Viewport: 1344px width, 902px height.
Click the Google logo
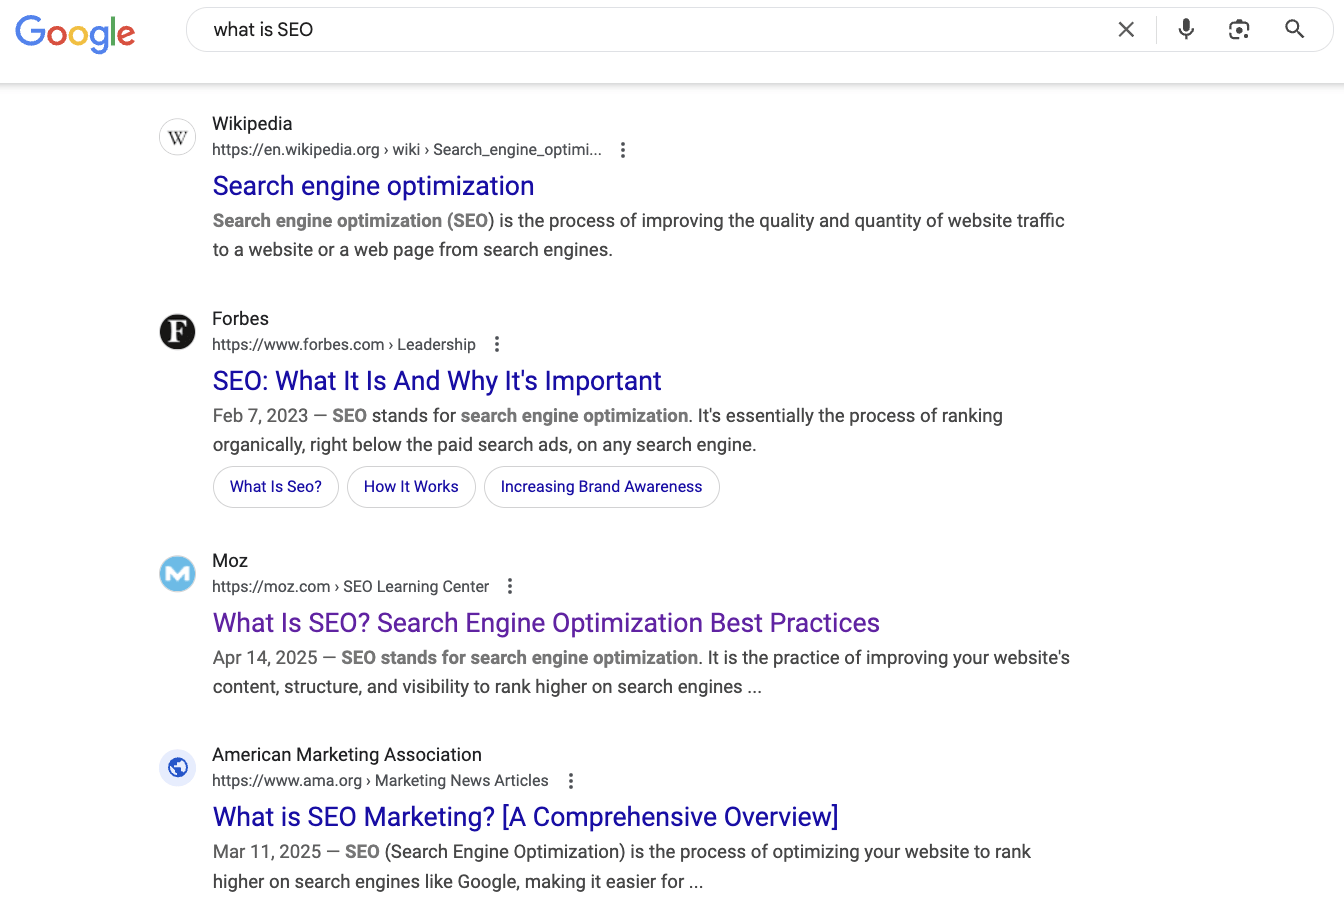coord(75,33)
